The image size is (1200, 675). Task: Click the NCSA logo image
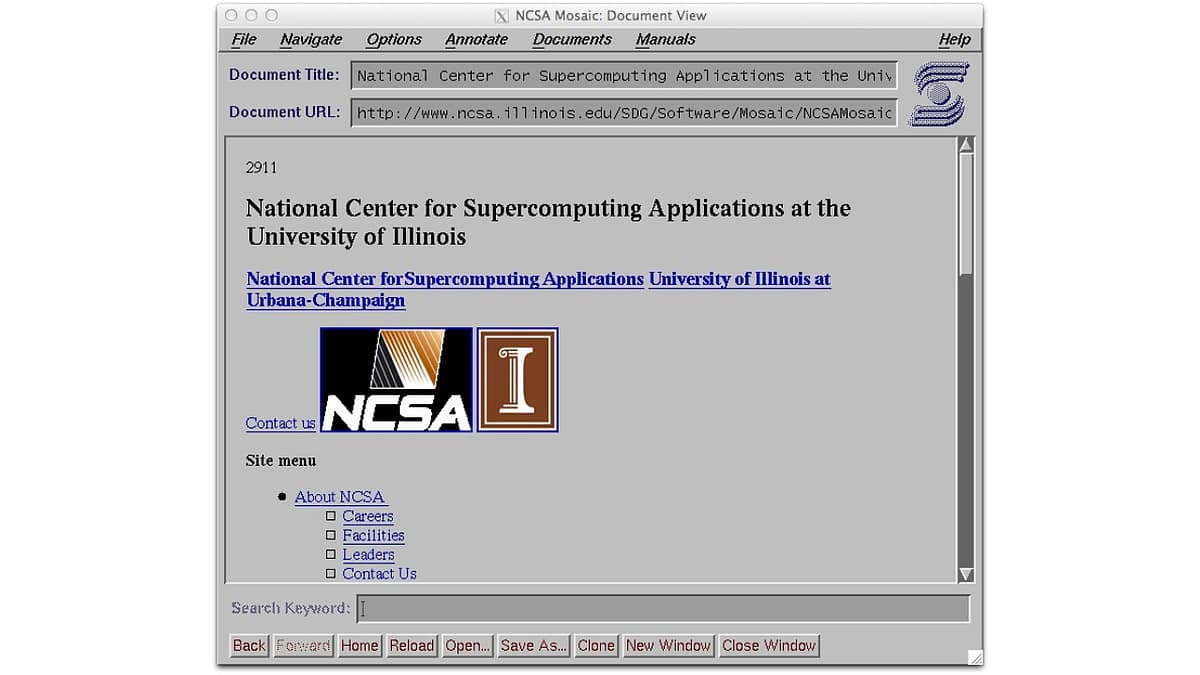[396, 380]
